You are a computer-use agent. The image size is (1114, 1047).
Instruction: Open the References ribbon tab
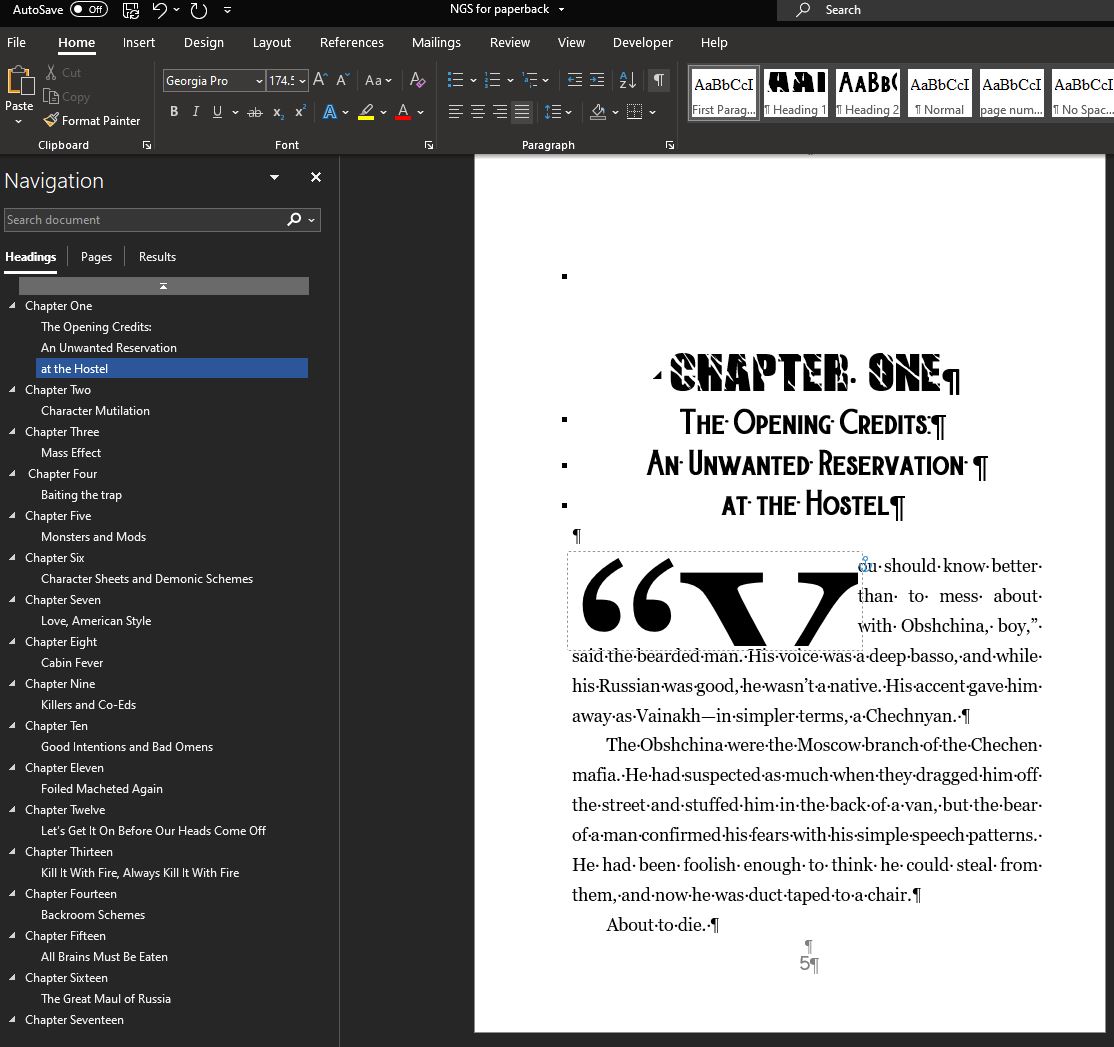point(351,43)
